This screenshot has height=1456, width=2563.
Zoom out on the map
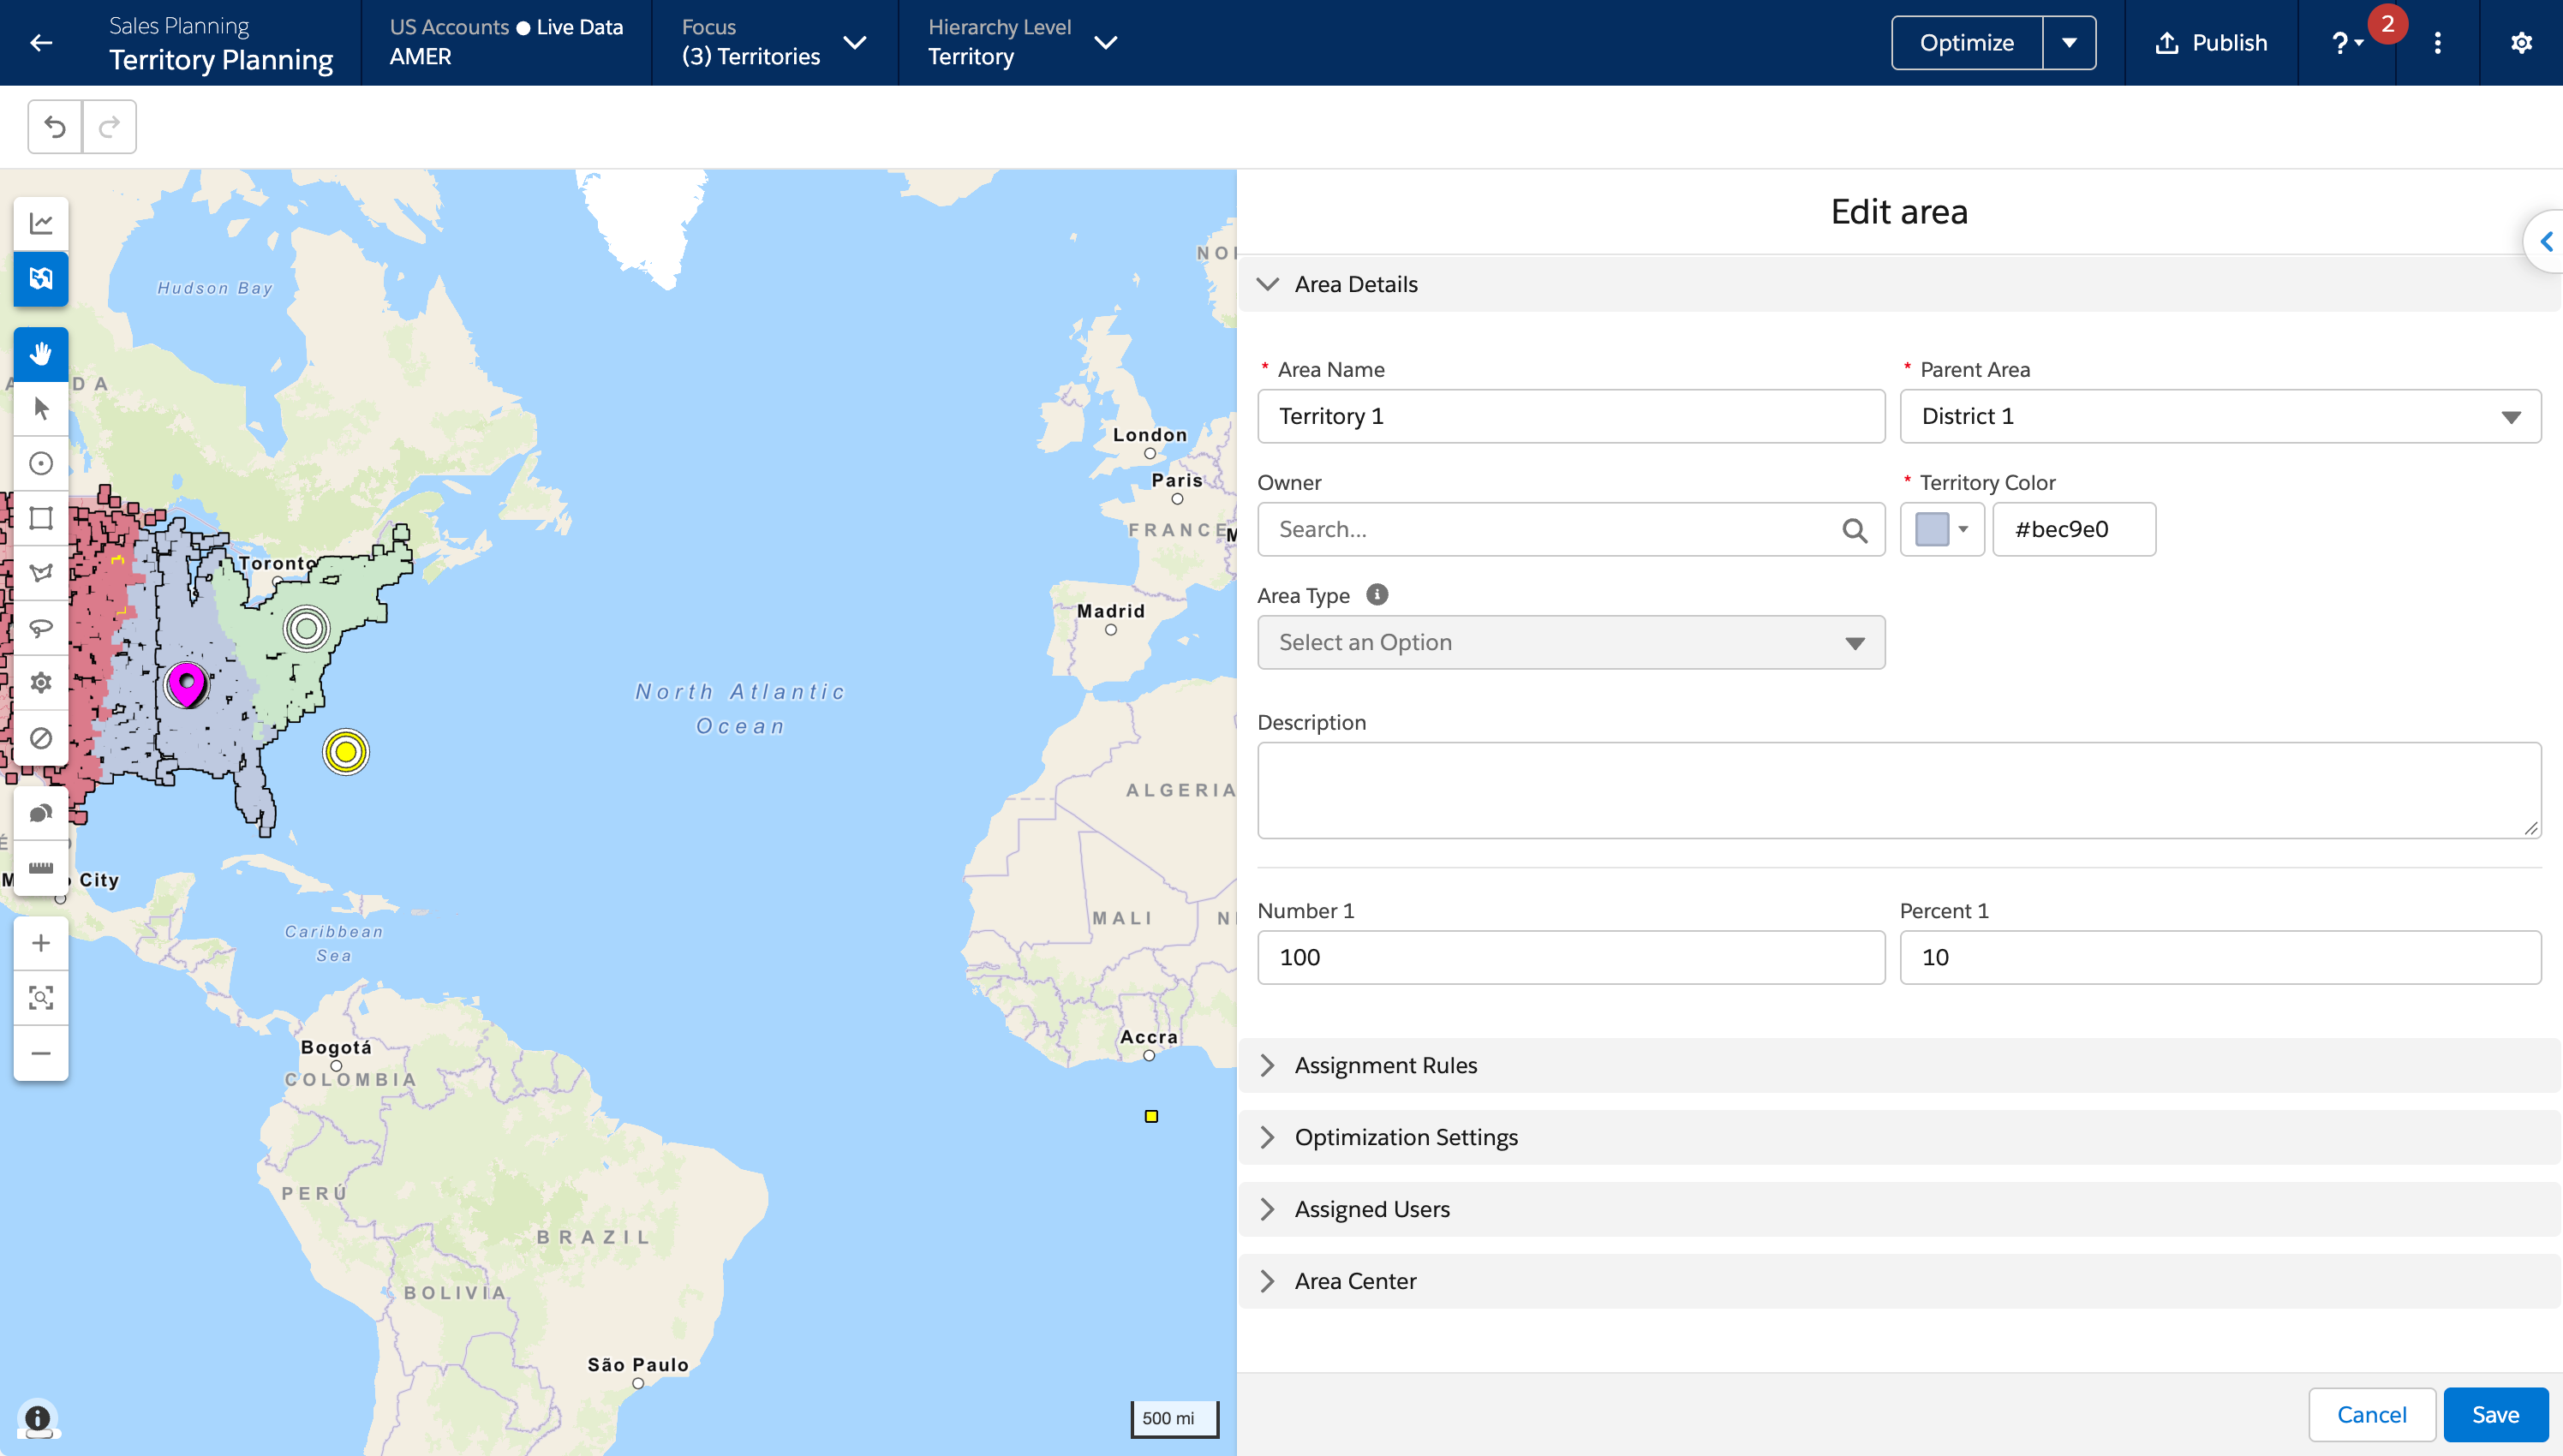(41, 1053)
